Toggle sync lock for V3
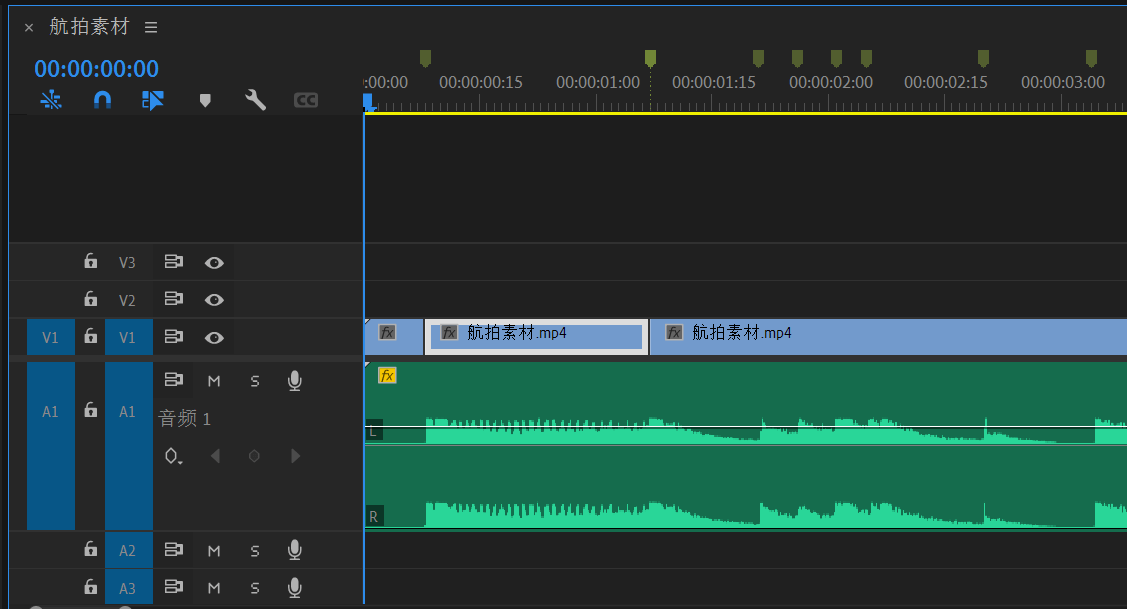This screenshot has height=609, width=1127. coord(174,262)
